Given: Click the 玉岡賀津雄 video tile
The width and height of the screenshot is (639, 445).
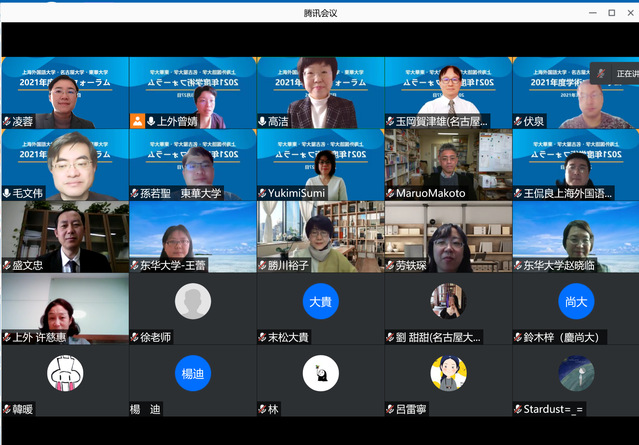Looking at the screenshot, I should click(448, 92).
